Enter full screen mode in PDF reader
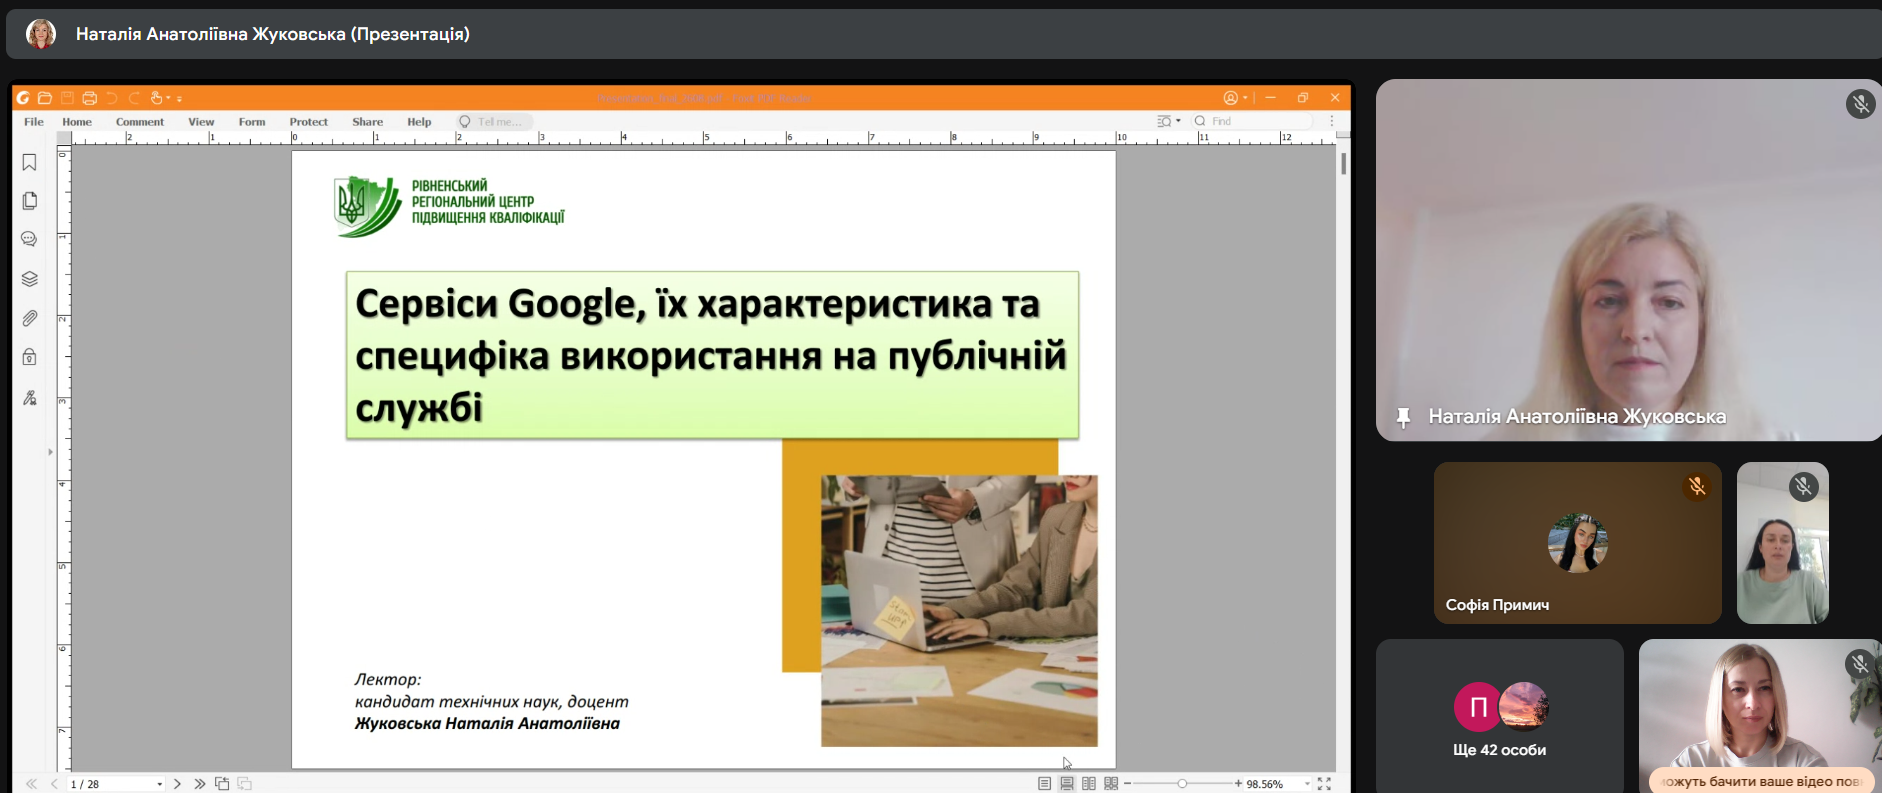The height and width of the screenshot is (793, 1882). click(1324, 784)
